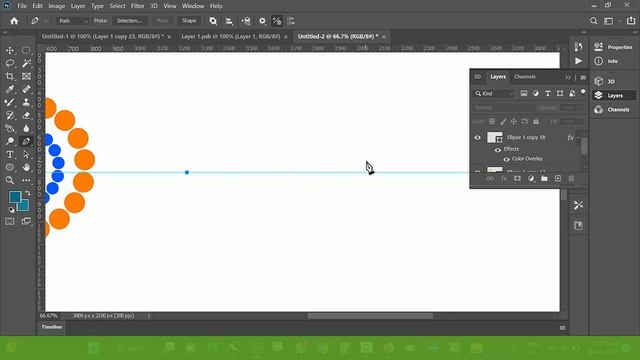Select the Dodge tool
640x360 pixels.
pos(10,142)
